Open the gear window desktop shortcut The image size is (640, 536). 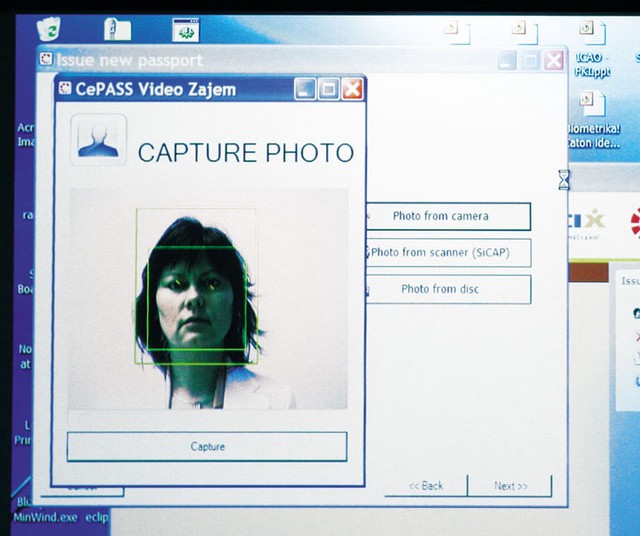186,30
